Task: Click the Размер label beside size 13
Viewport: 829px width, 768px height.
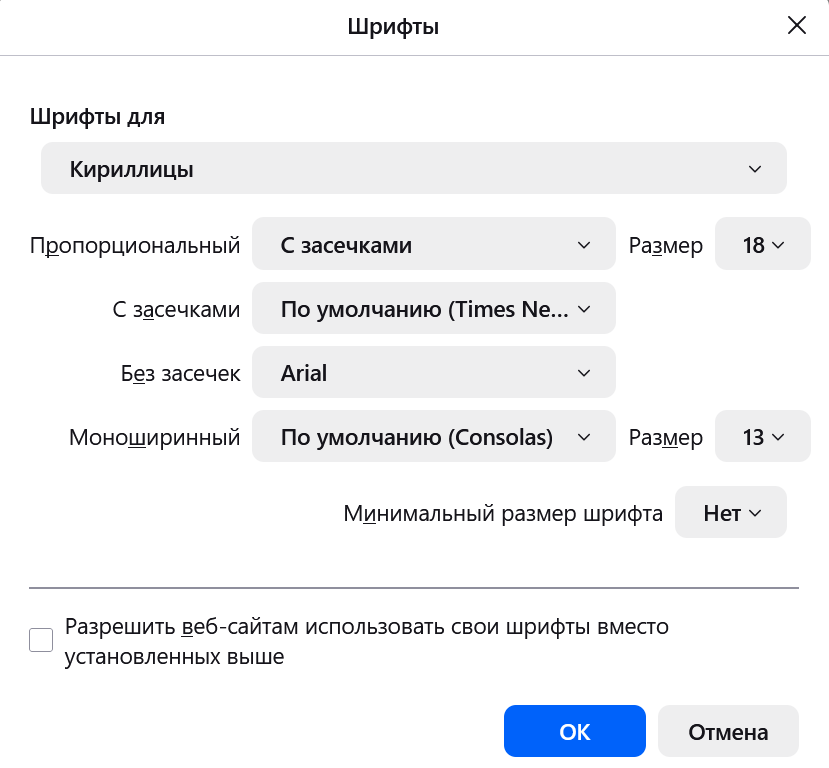Action: coord(666,438)
